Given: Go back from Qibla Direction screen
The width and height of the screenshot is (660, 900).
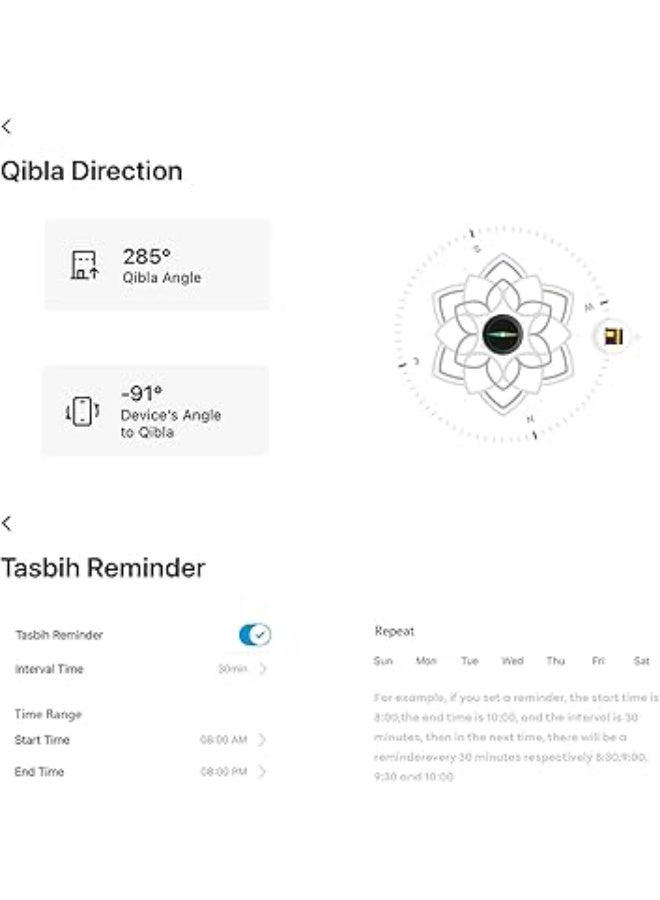Looking at the screenshot, I should 7,127.
